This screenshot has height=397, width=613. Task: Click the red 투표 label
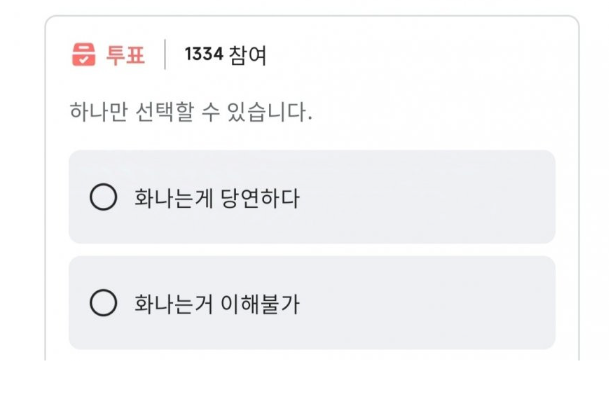tap(125, 54)
